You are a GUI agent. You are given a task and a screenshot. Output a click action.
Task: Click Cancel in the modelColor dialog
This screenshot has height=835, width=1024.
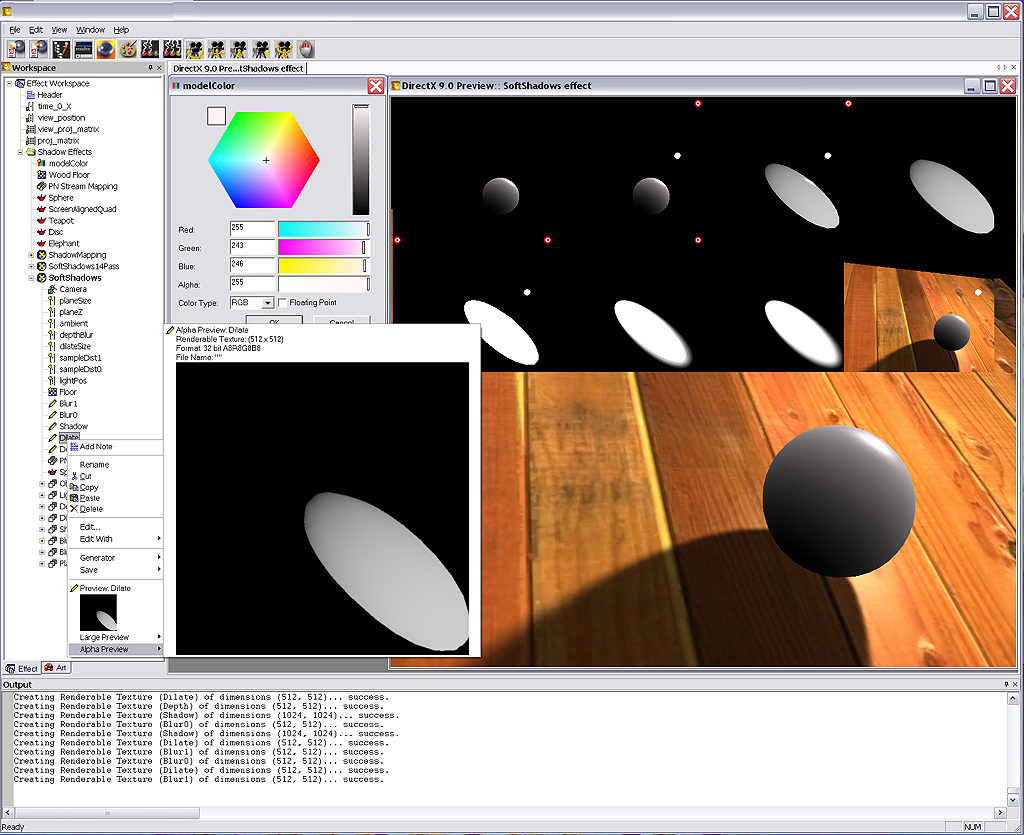click(343, 319)
